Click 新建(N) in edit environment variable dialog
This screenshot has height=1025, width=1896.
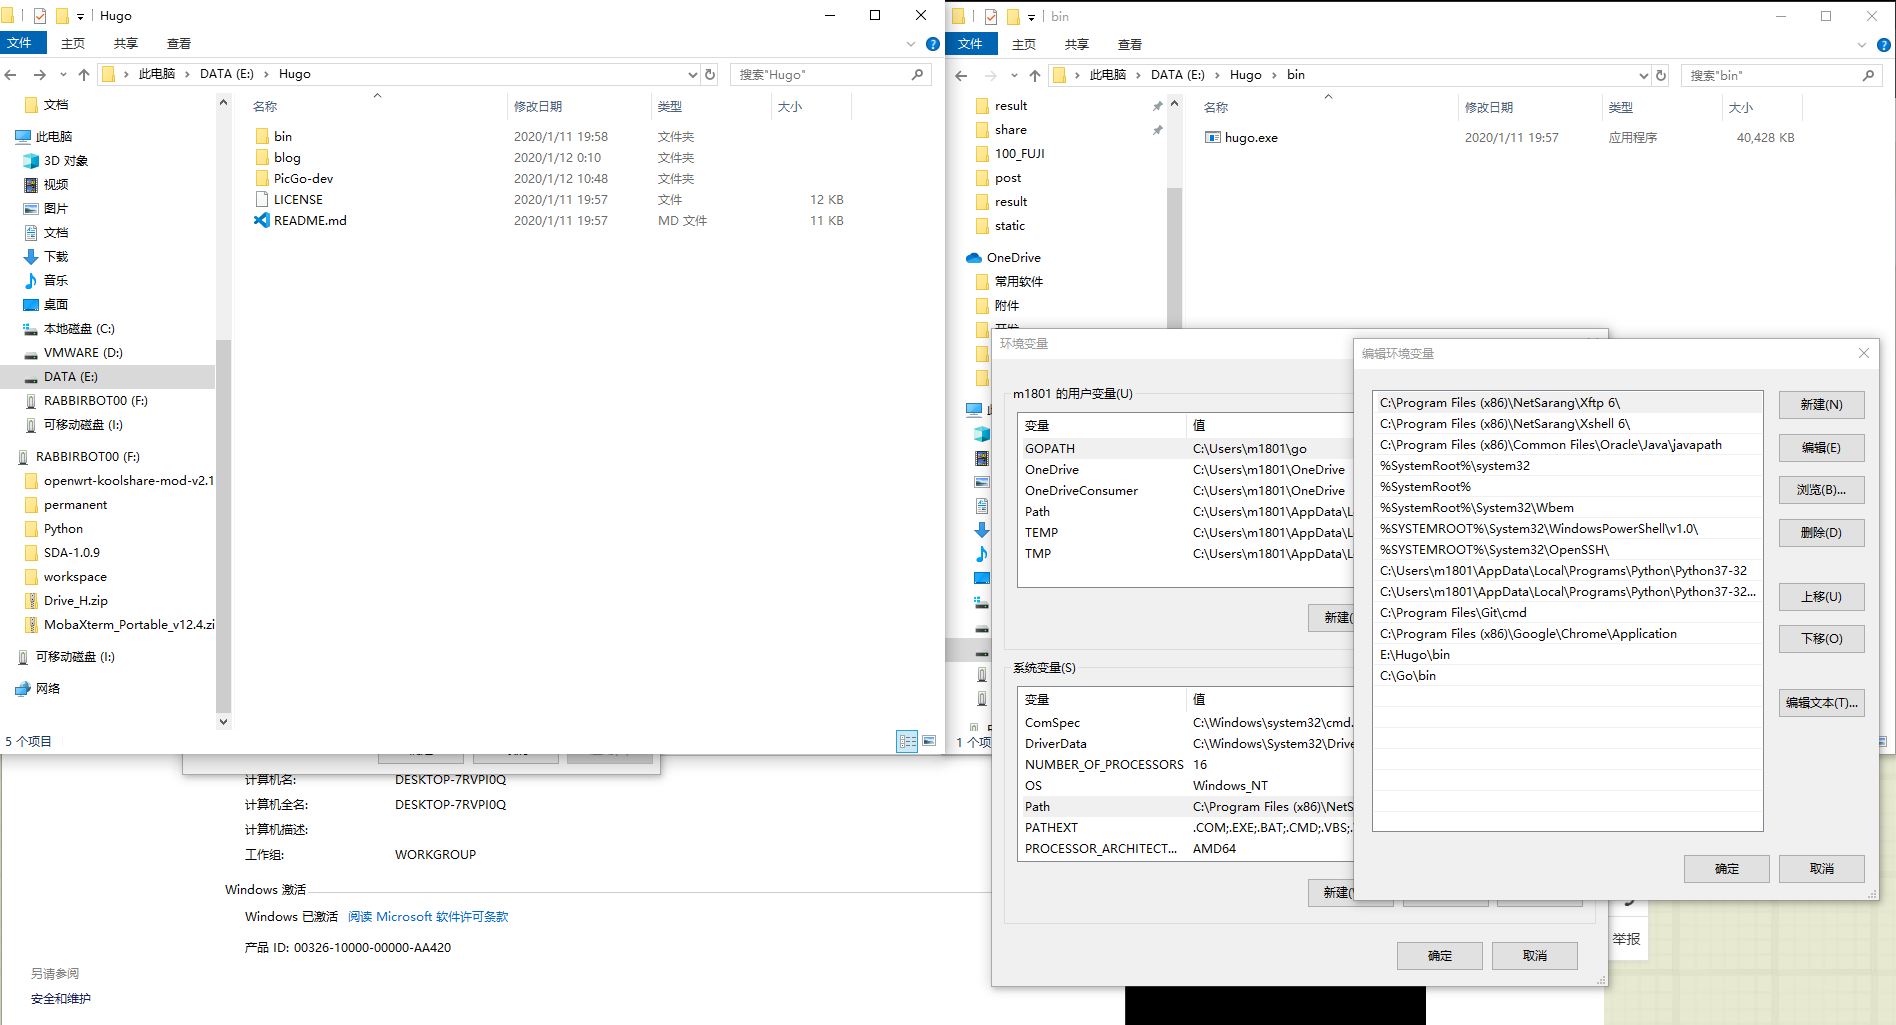click(1821, 405)
